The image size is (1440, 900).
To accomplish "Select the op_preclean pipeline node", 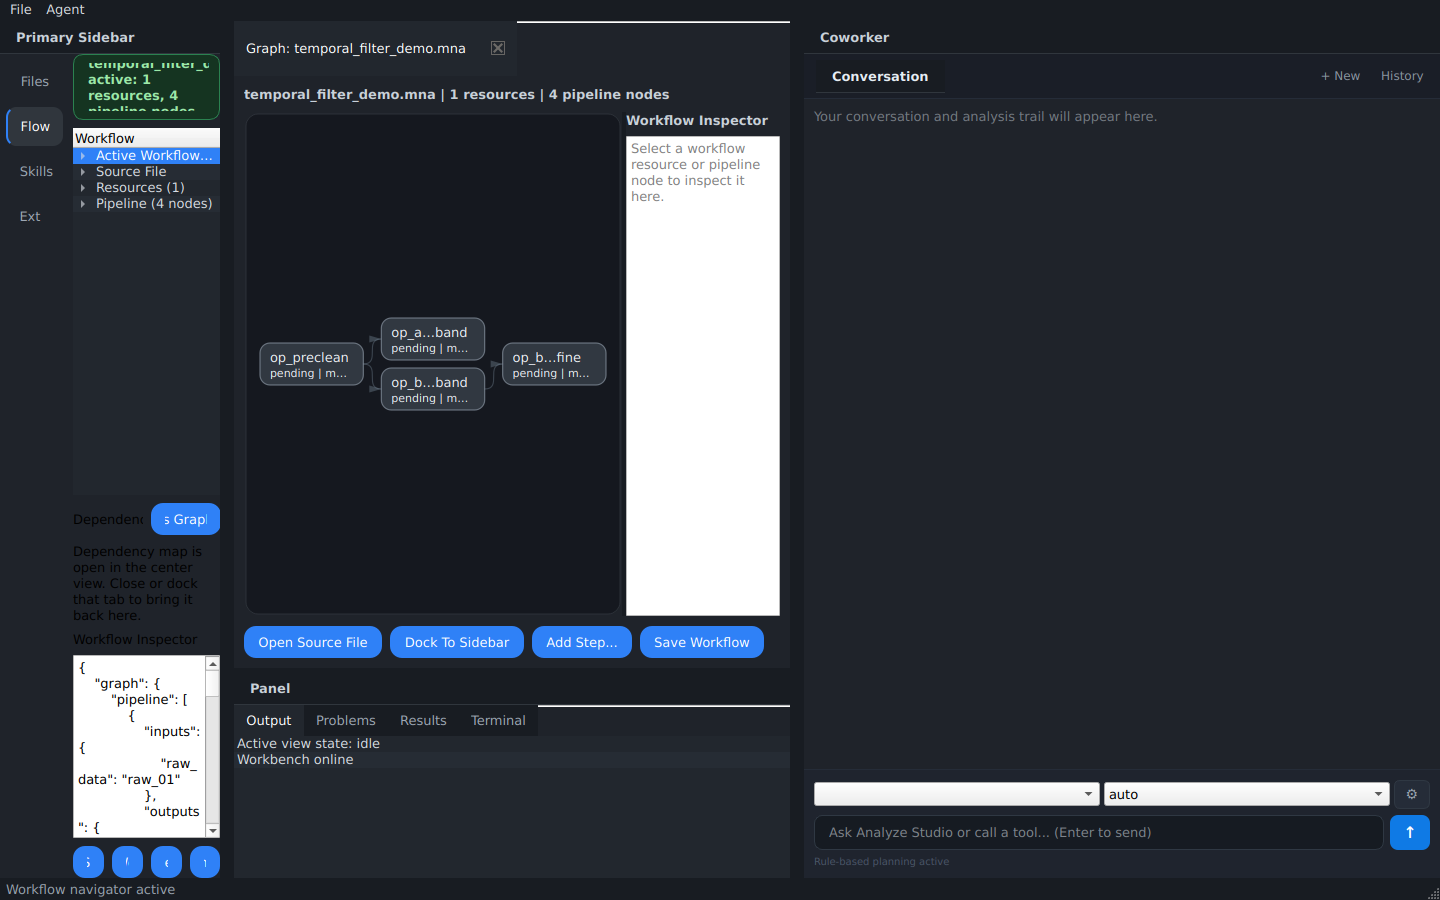I will point(311,364).
